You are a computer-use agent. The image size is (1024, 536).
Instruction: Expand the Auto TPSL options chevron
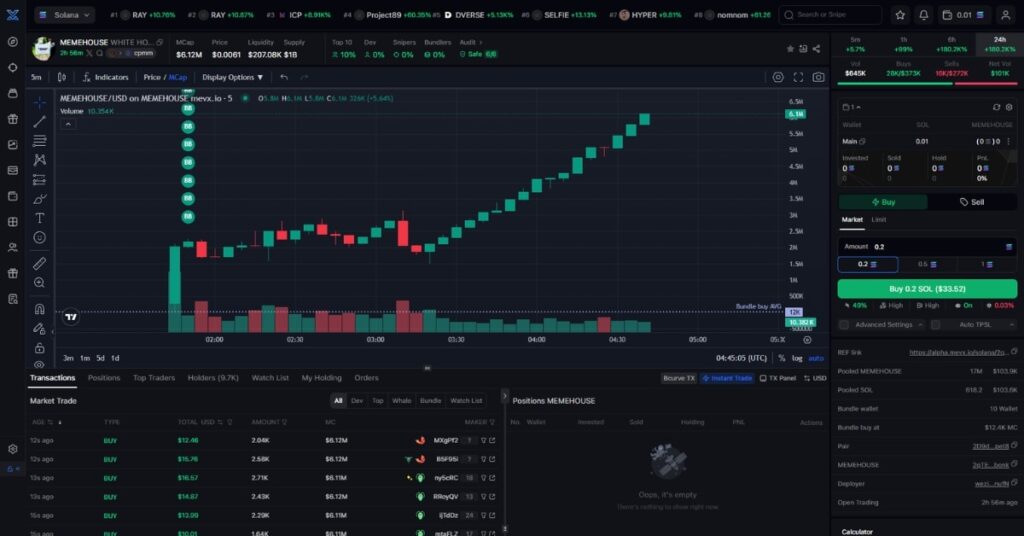click(1012, 324)
